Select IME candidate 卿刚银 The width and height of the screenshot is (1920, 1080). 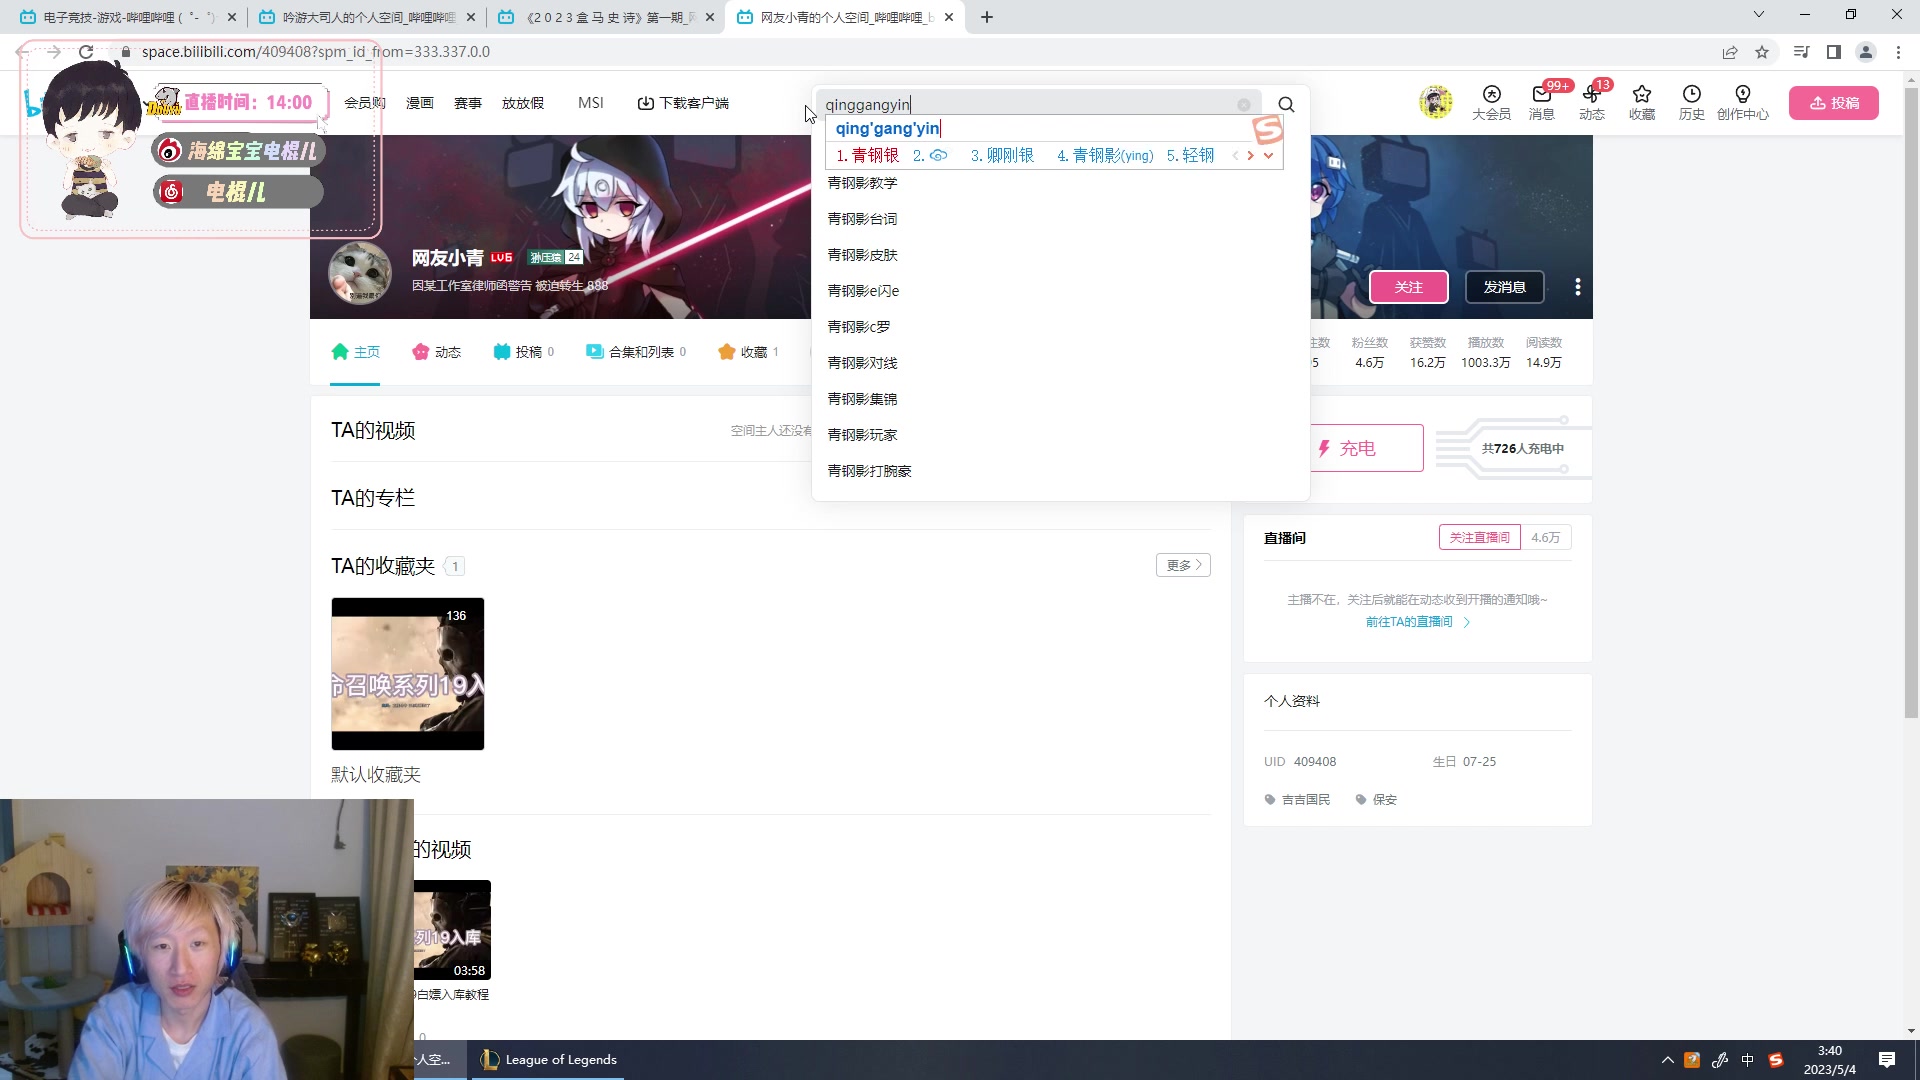point(1002,155)
